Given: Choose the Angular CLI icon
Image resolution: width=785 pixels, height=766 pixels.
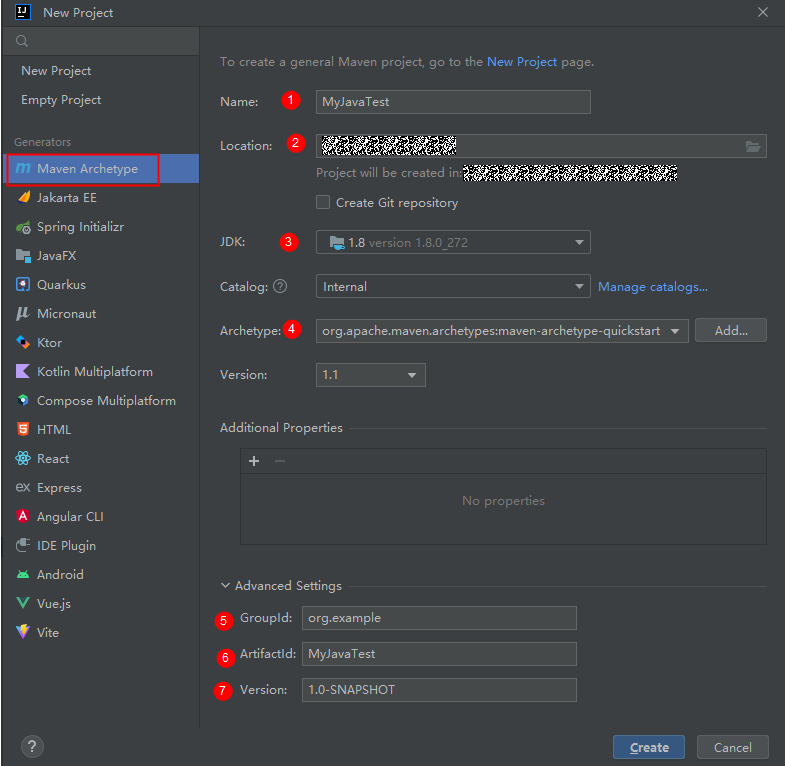Looking at the screenshot, I should tap(23, 517).
